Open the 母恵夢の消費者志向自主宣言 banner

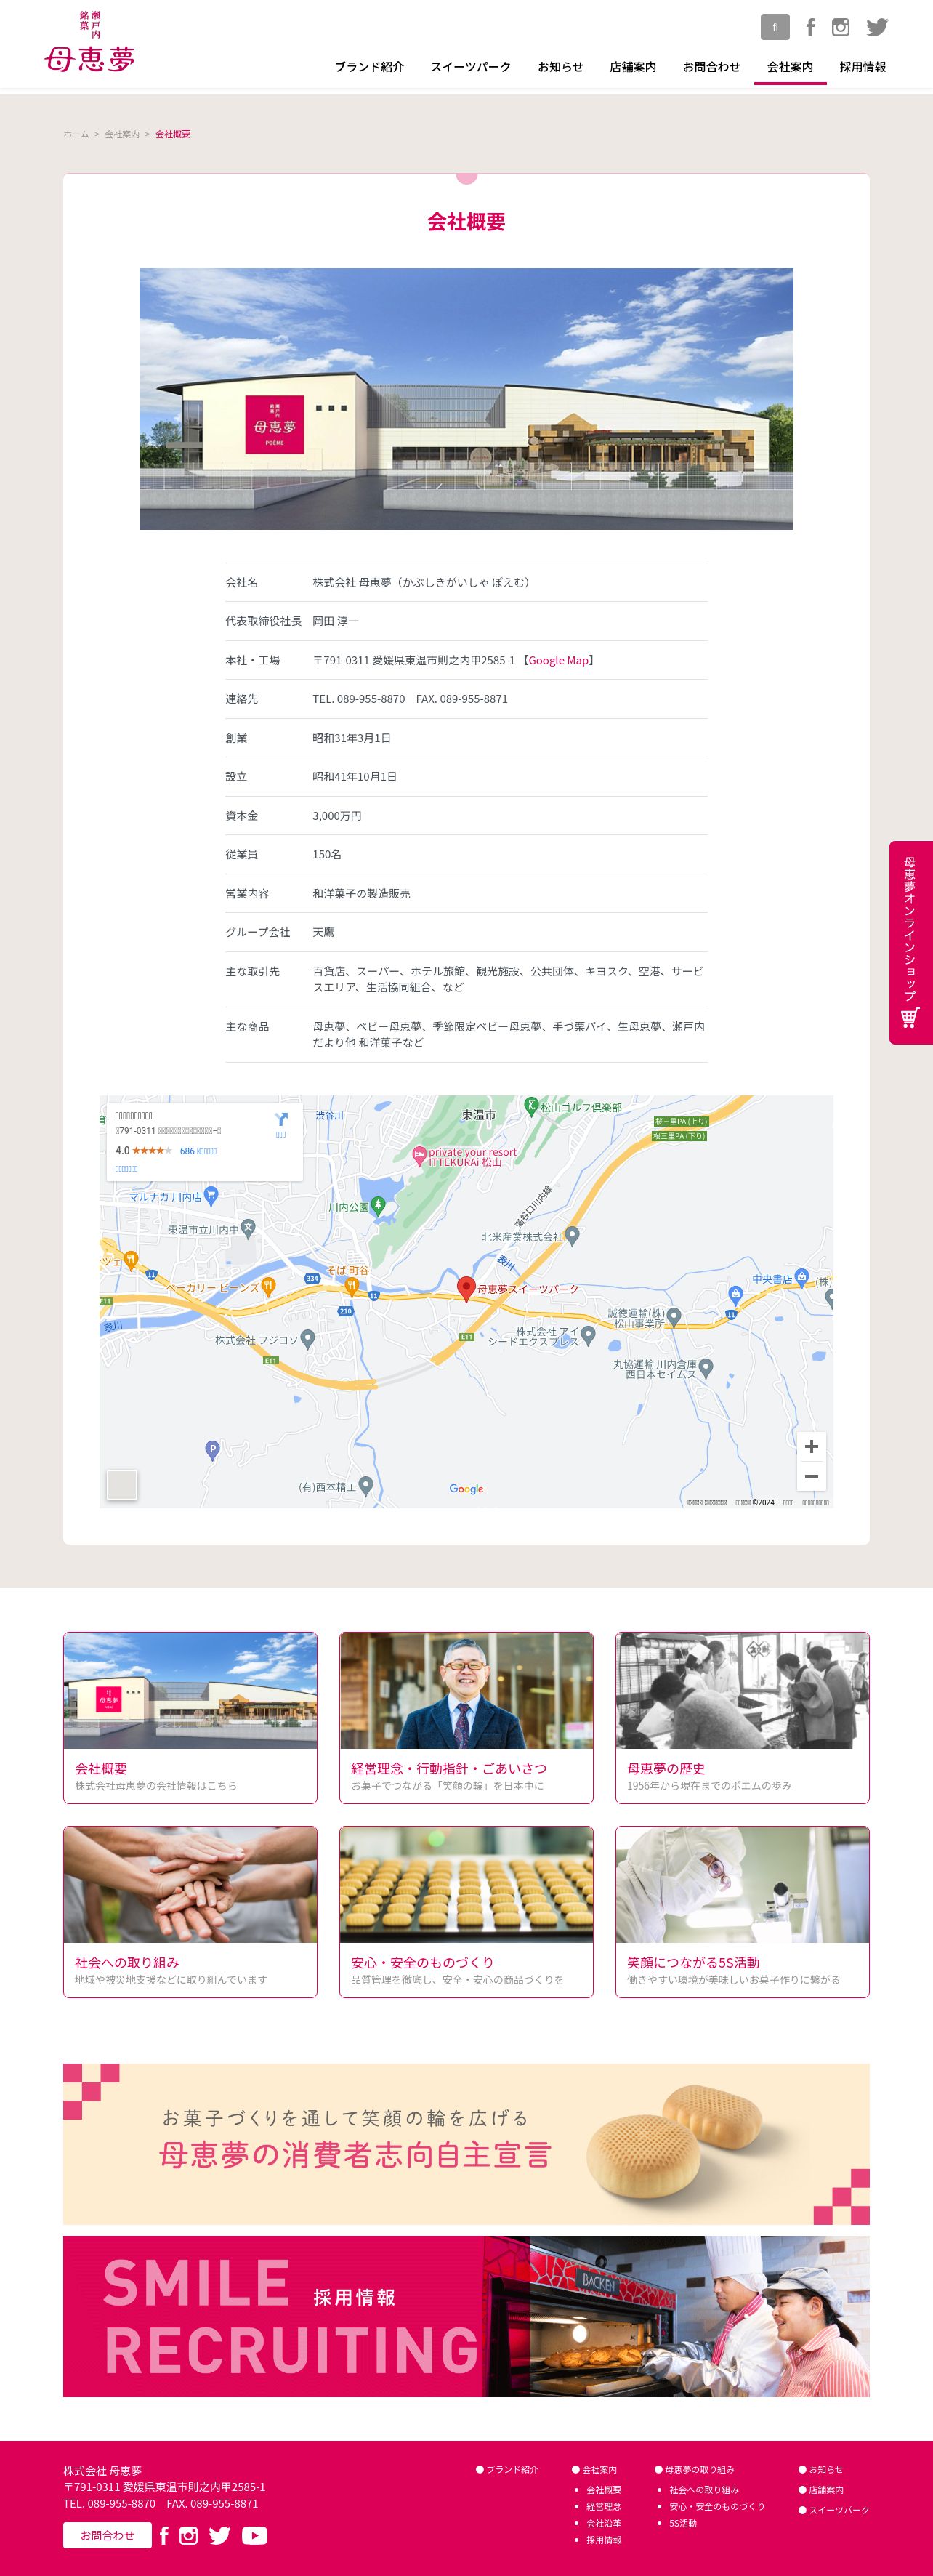click(466, 2143)
